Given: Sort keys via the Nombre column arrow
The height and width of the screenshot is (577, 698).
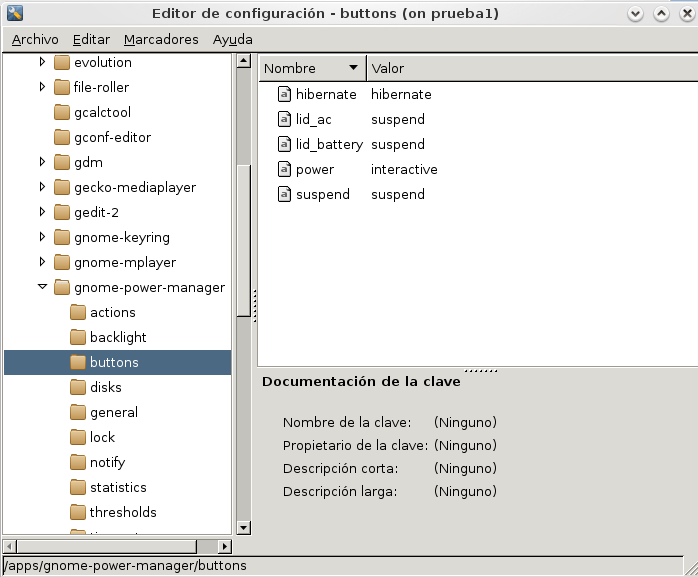Looking at the screenshot, I should 353,68.
